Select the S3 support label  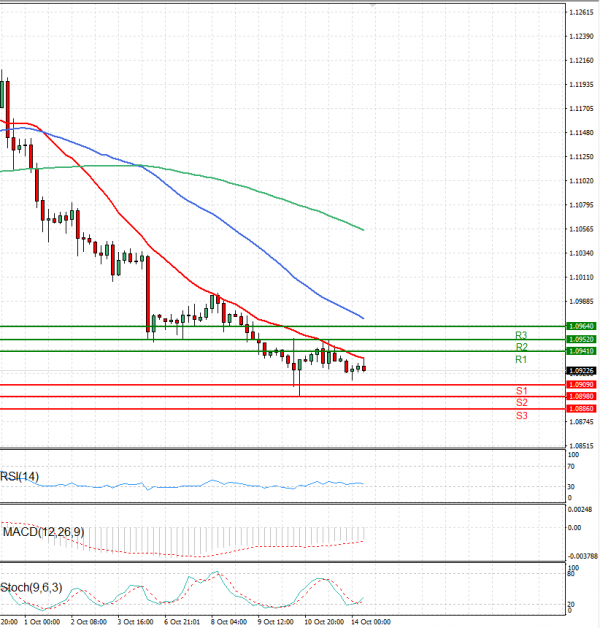pos(521,415)
